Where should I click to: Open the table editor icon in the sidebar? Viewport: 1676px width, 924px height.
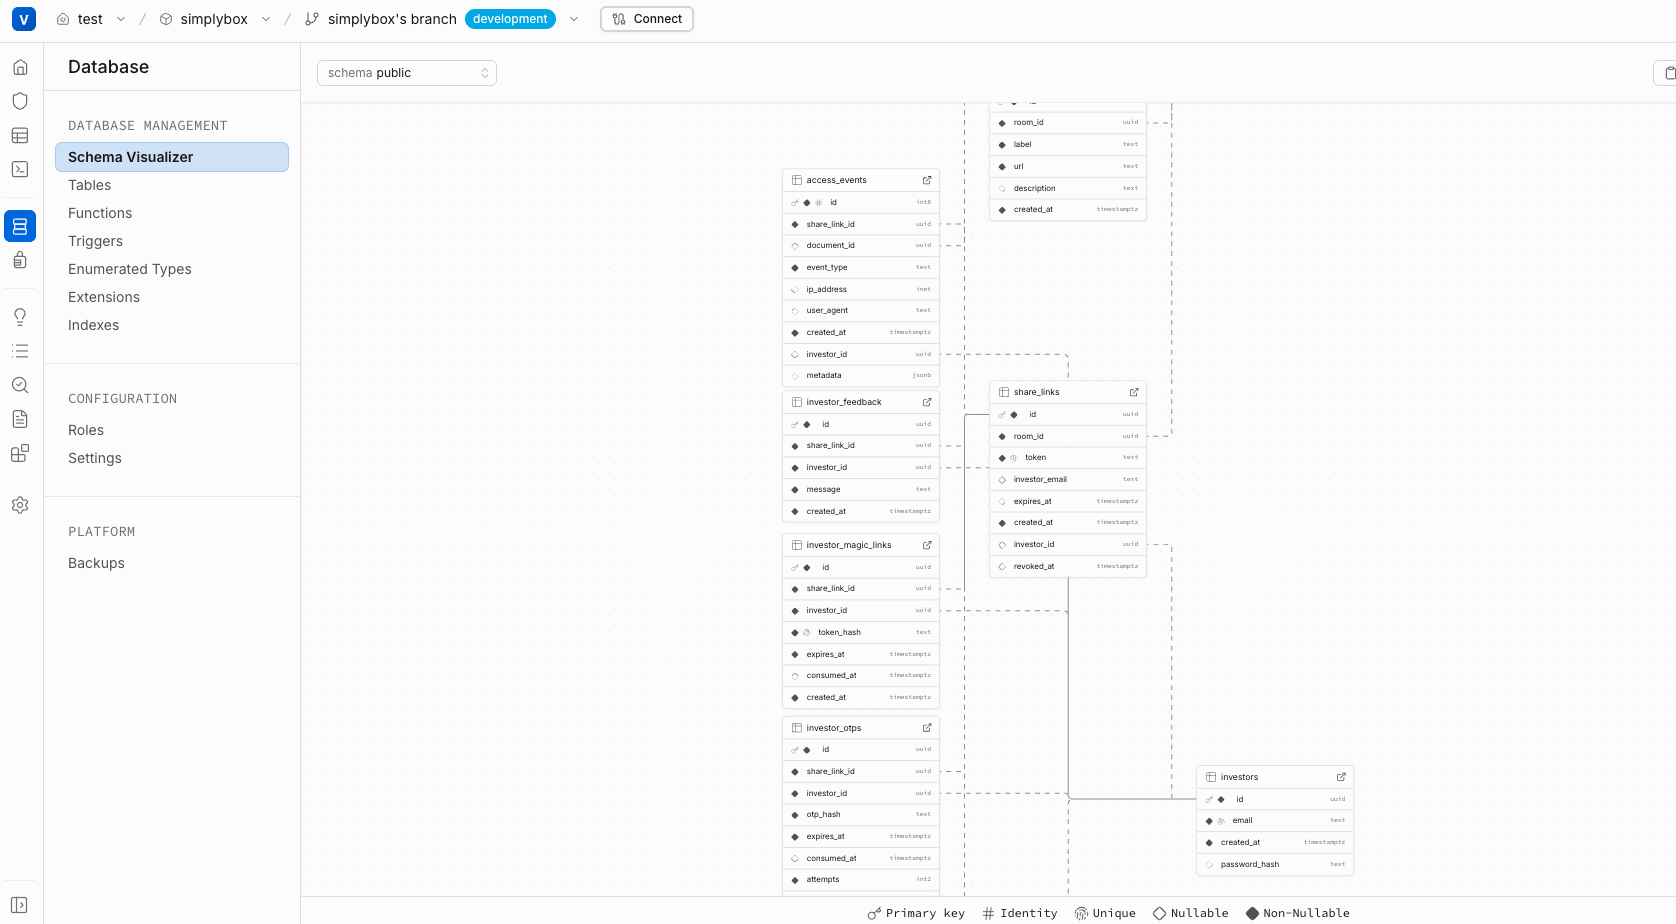20,135
